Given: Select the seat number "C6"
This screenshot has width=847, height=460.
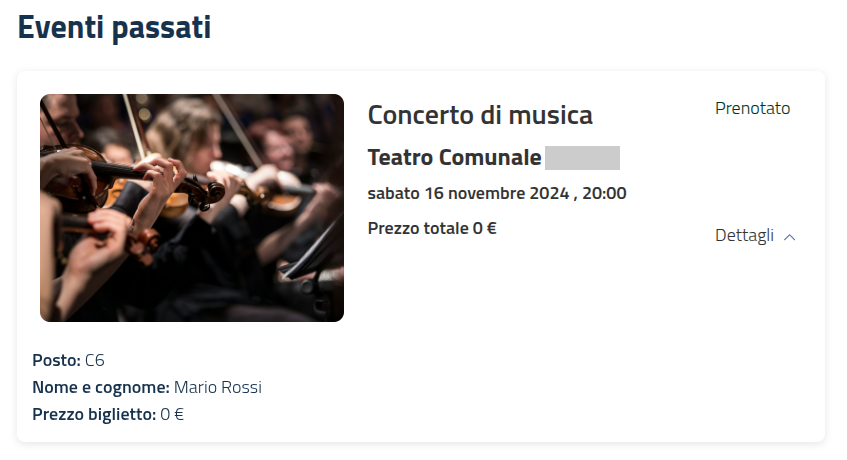Looking at the screenshot, I should click(x=95, y=360).
